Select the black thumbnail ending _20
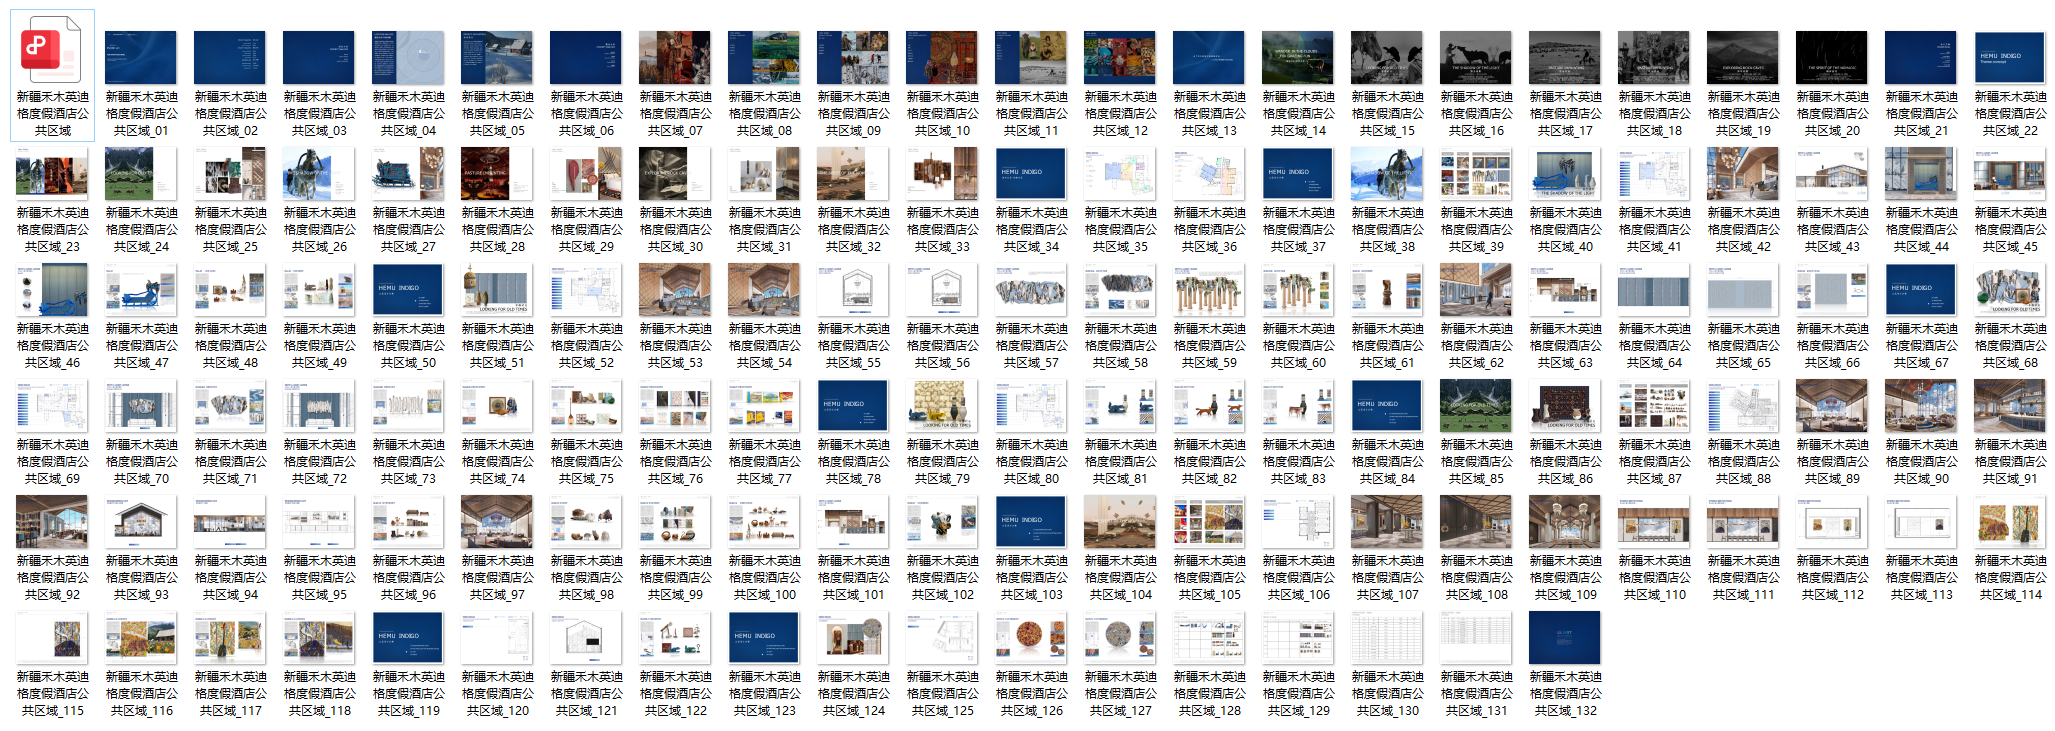This screenshot has height=731, width=2055. click(1832, 57)
